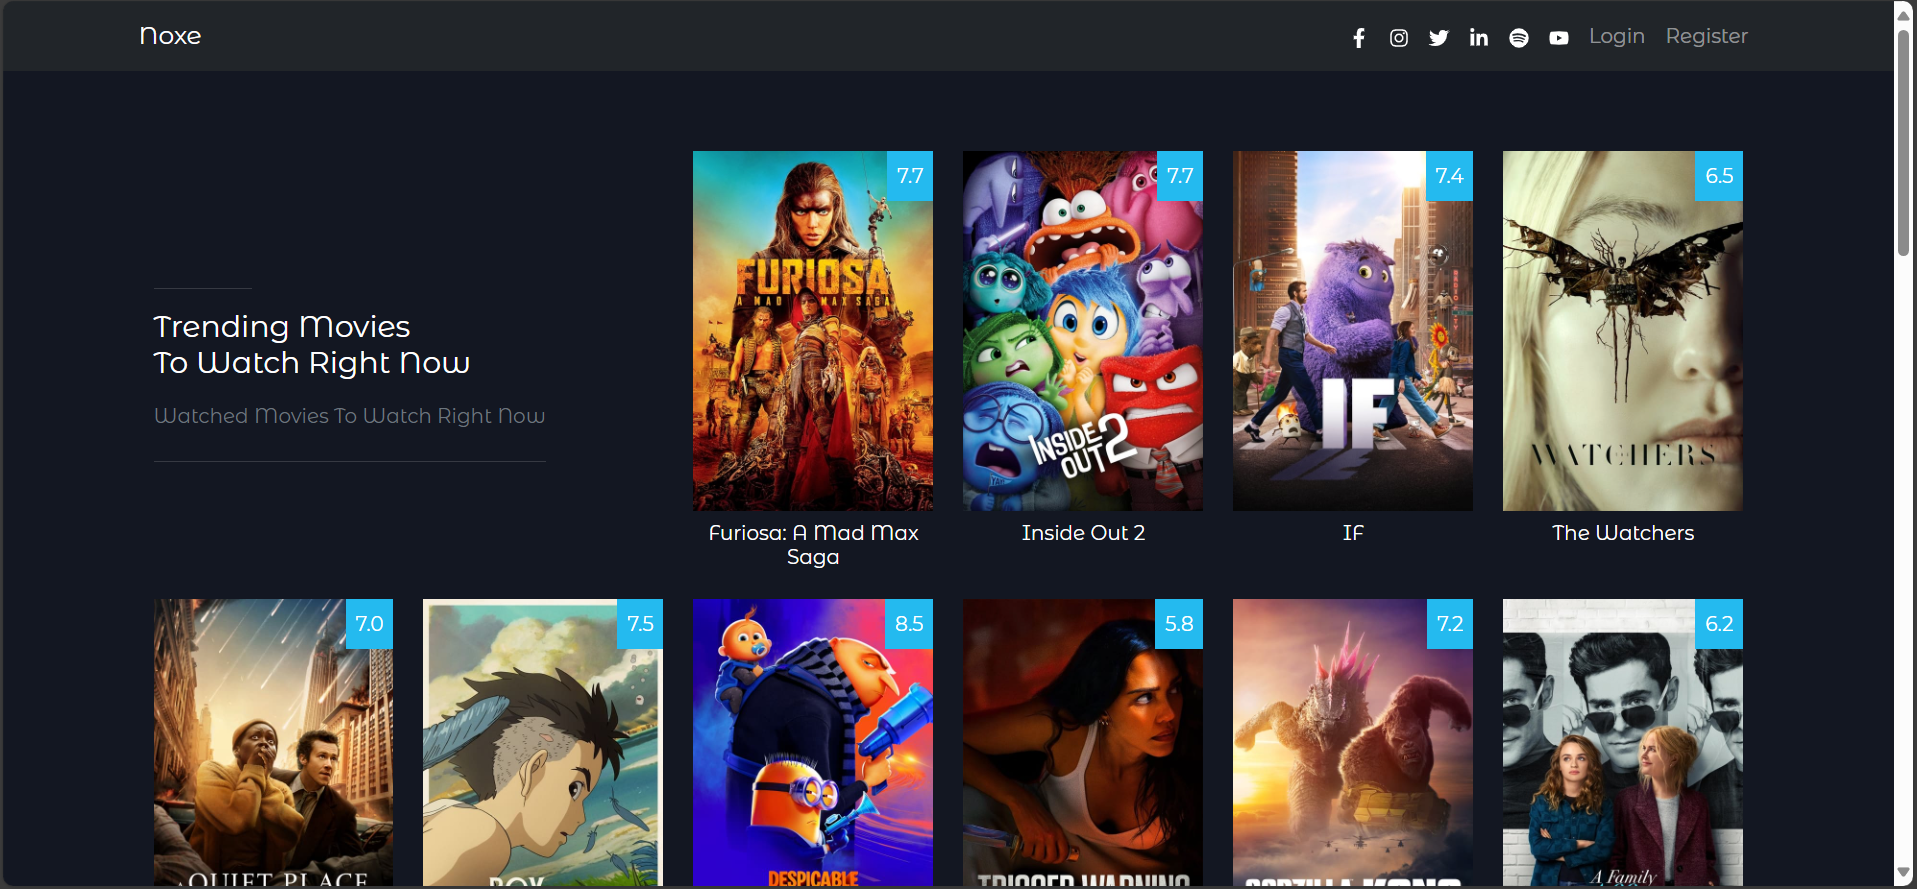1917x889 pixels.
Task: Click the scrollbar down arrow
Action: click(1904, 874)
